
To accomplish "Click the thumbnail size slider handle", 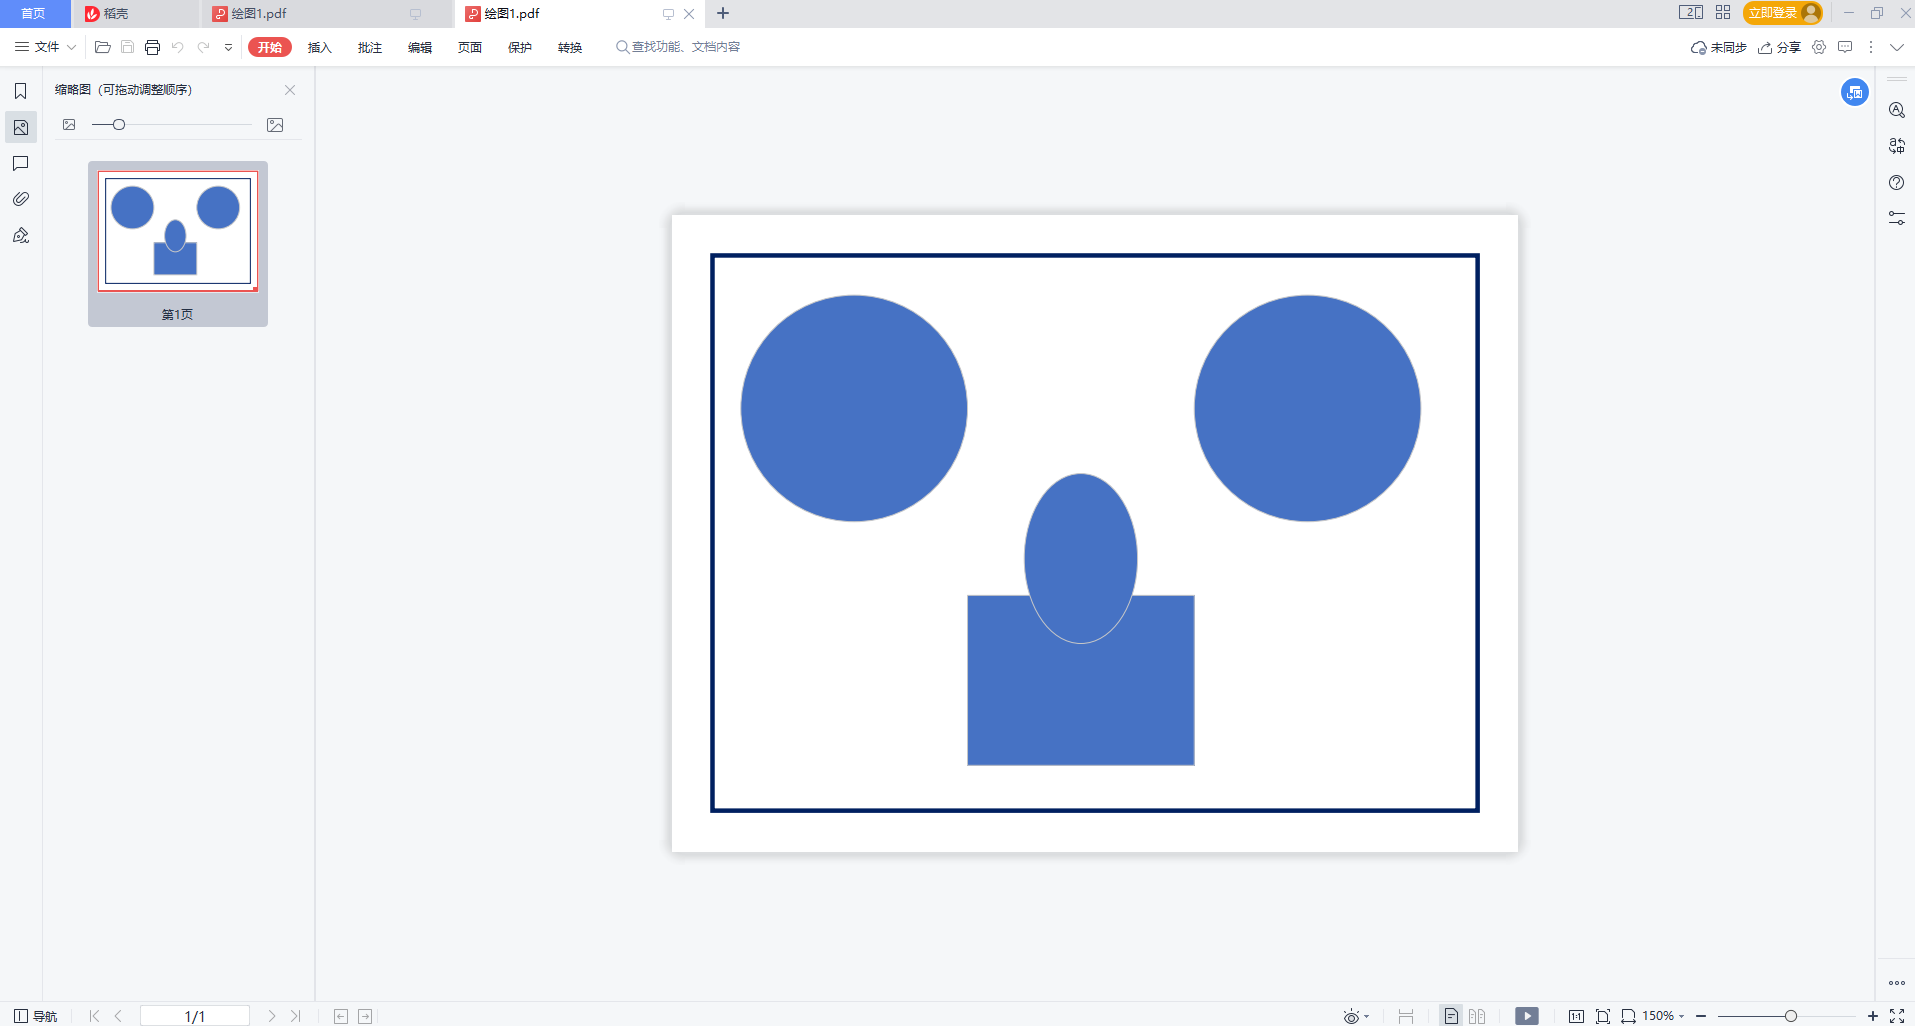I will 119,125.
